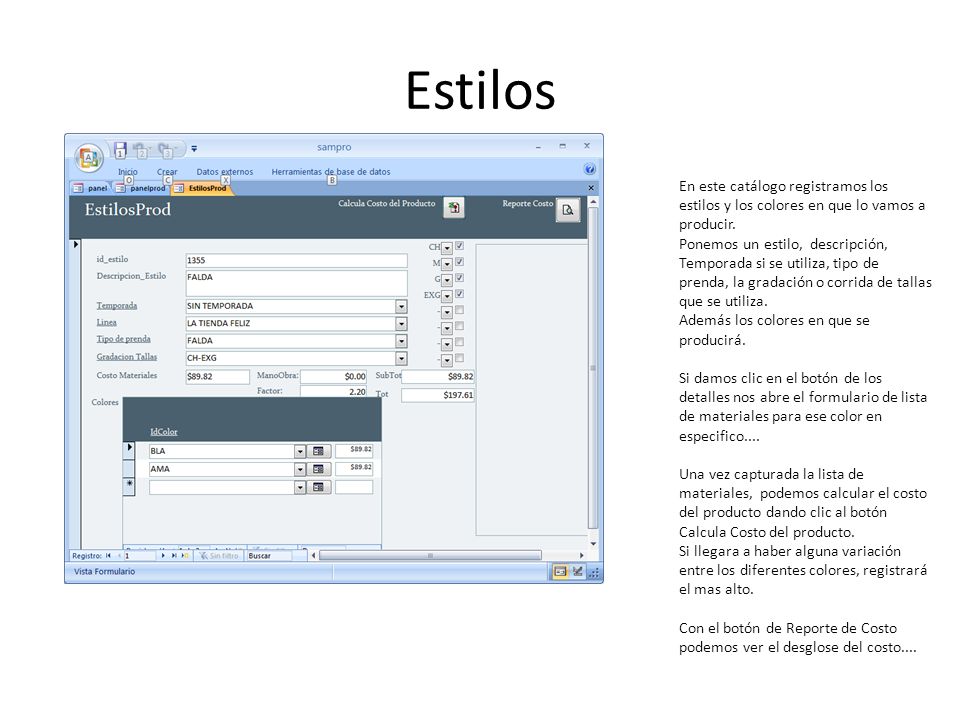The height and width of the screenshot is (720, 960).
Task: Open detail button on the new blank color row
Action: pyautogui.click(x=318, y=487)
